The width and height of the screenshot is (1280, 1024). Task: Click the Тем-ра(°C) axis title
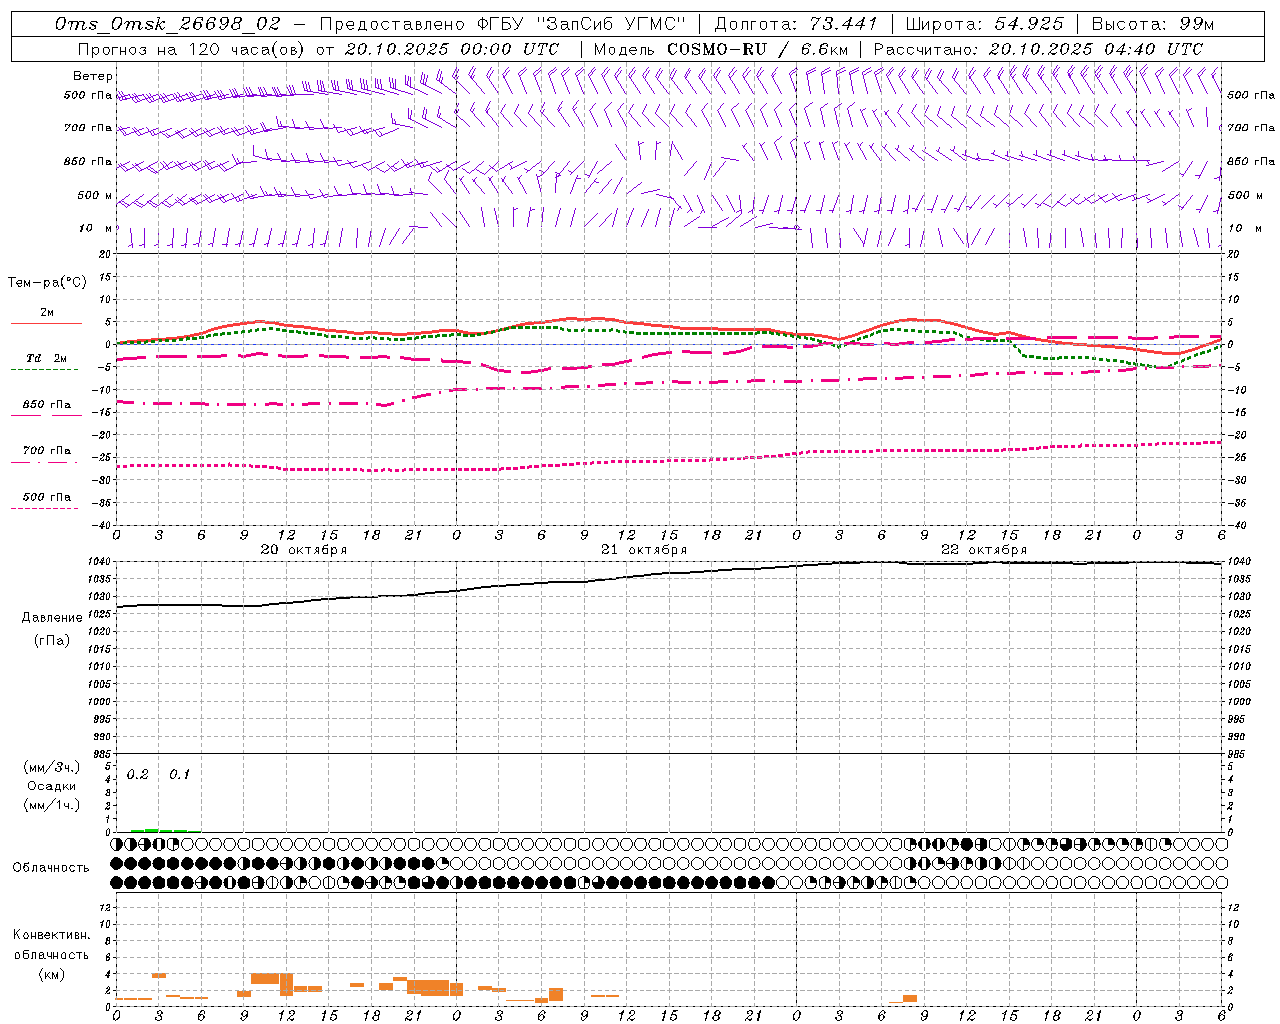point(47,283)
